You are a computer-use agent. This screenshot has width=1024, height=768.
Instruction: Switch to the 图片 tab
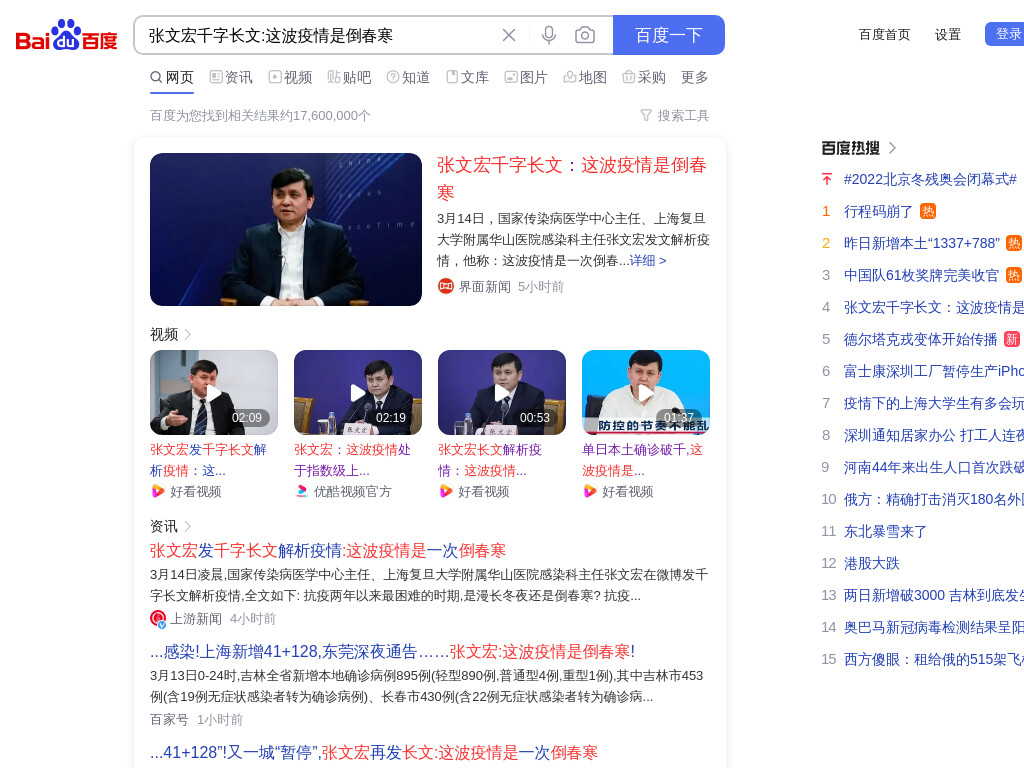[526, 78]
